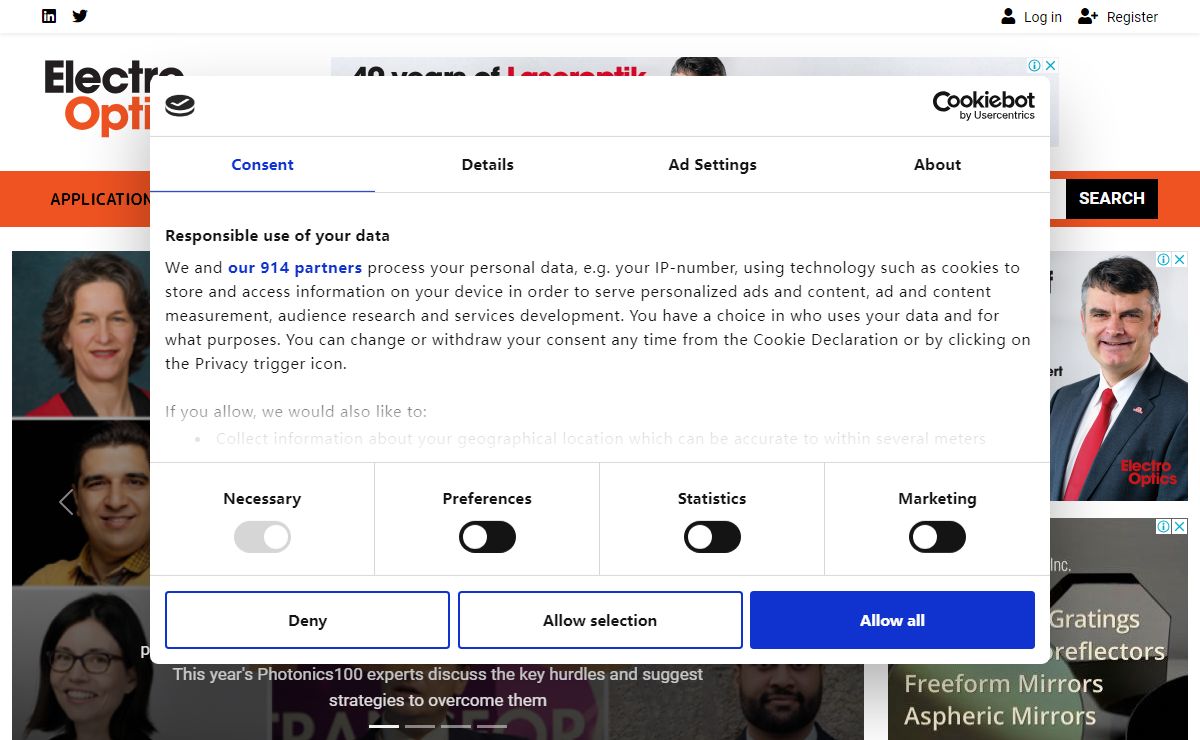Open the LinkedIn social icon
This screenshot has height=740, width=1200.
coord(49,16)
